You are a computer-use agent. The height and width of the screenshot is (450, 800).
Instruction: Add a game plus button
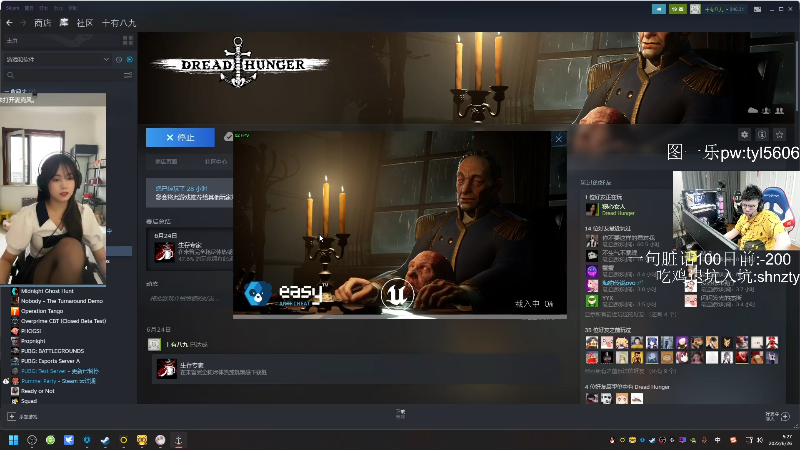11,417
